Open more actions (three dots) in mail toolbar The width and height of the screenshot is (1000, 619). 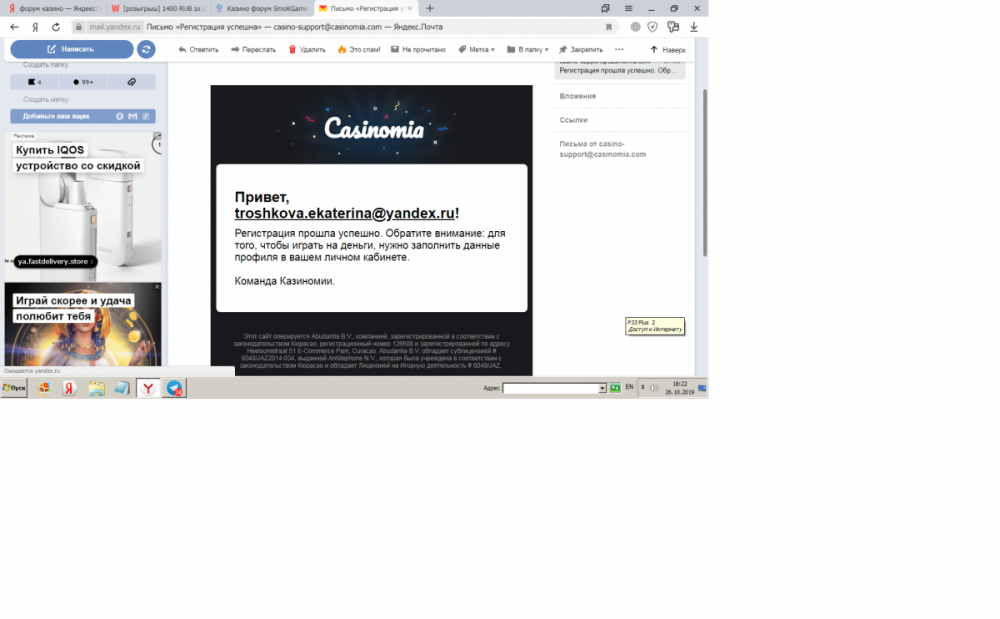point(619,49)
